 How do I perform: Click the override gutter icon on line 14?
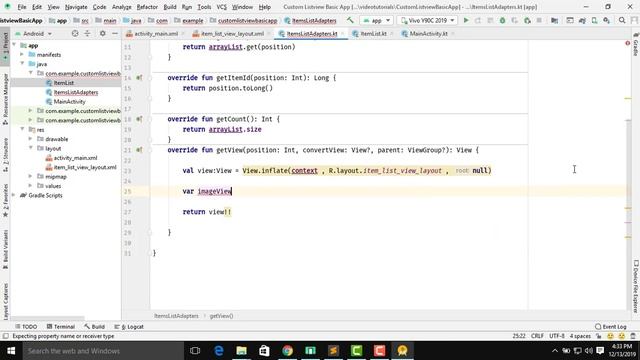(x=139, y=78)
